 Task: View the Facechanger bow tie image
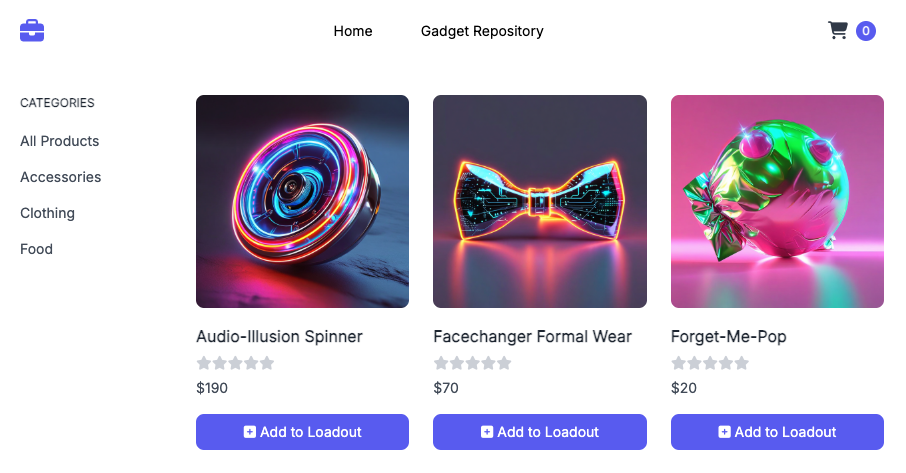(540, 202)
